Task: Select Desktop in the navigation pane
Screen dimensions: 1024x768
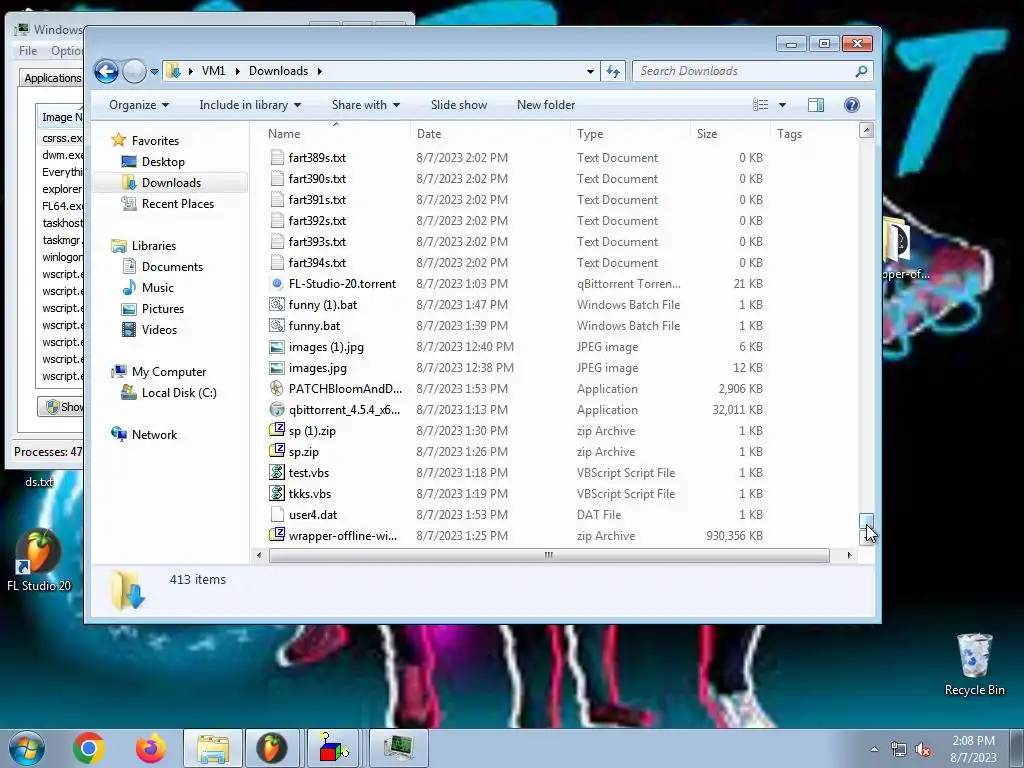Action: pos(163,162)
